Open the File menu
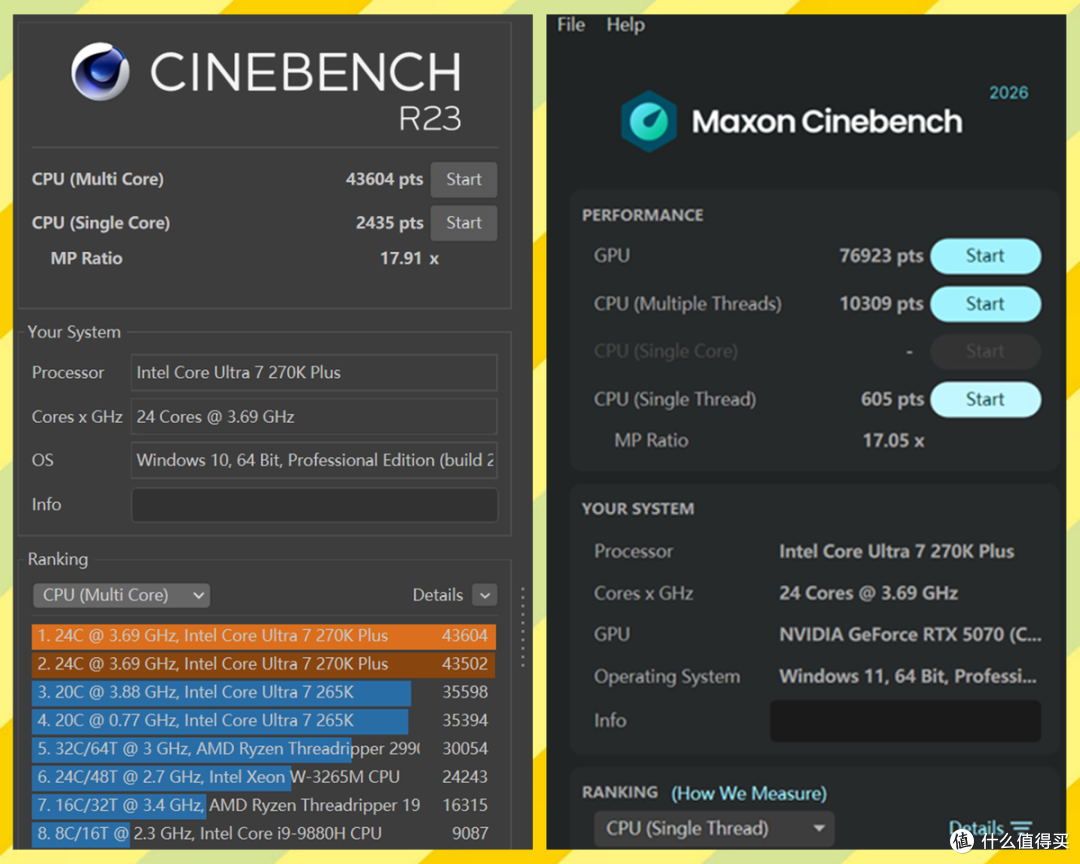Image resolution: width=1080 pixels, height=864 pixels. pos(571,25)
